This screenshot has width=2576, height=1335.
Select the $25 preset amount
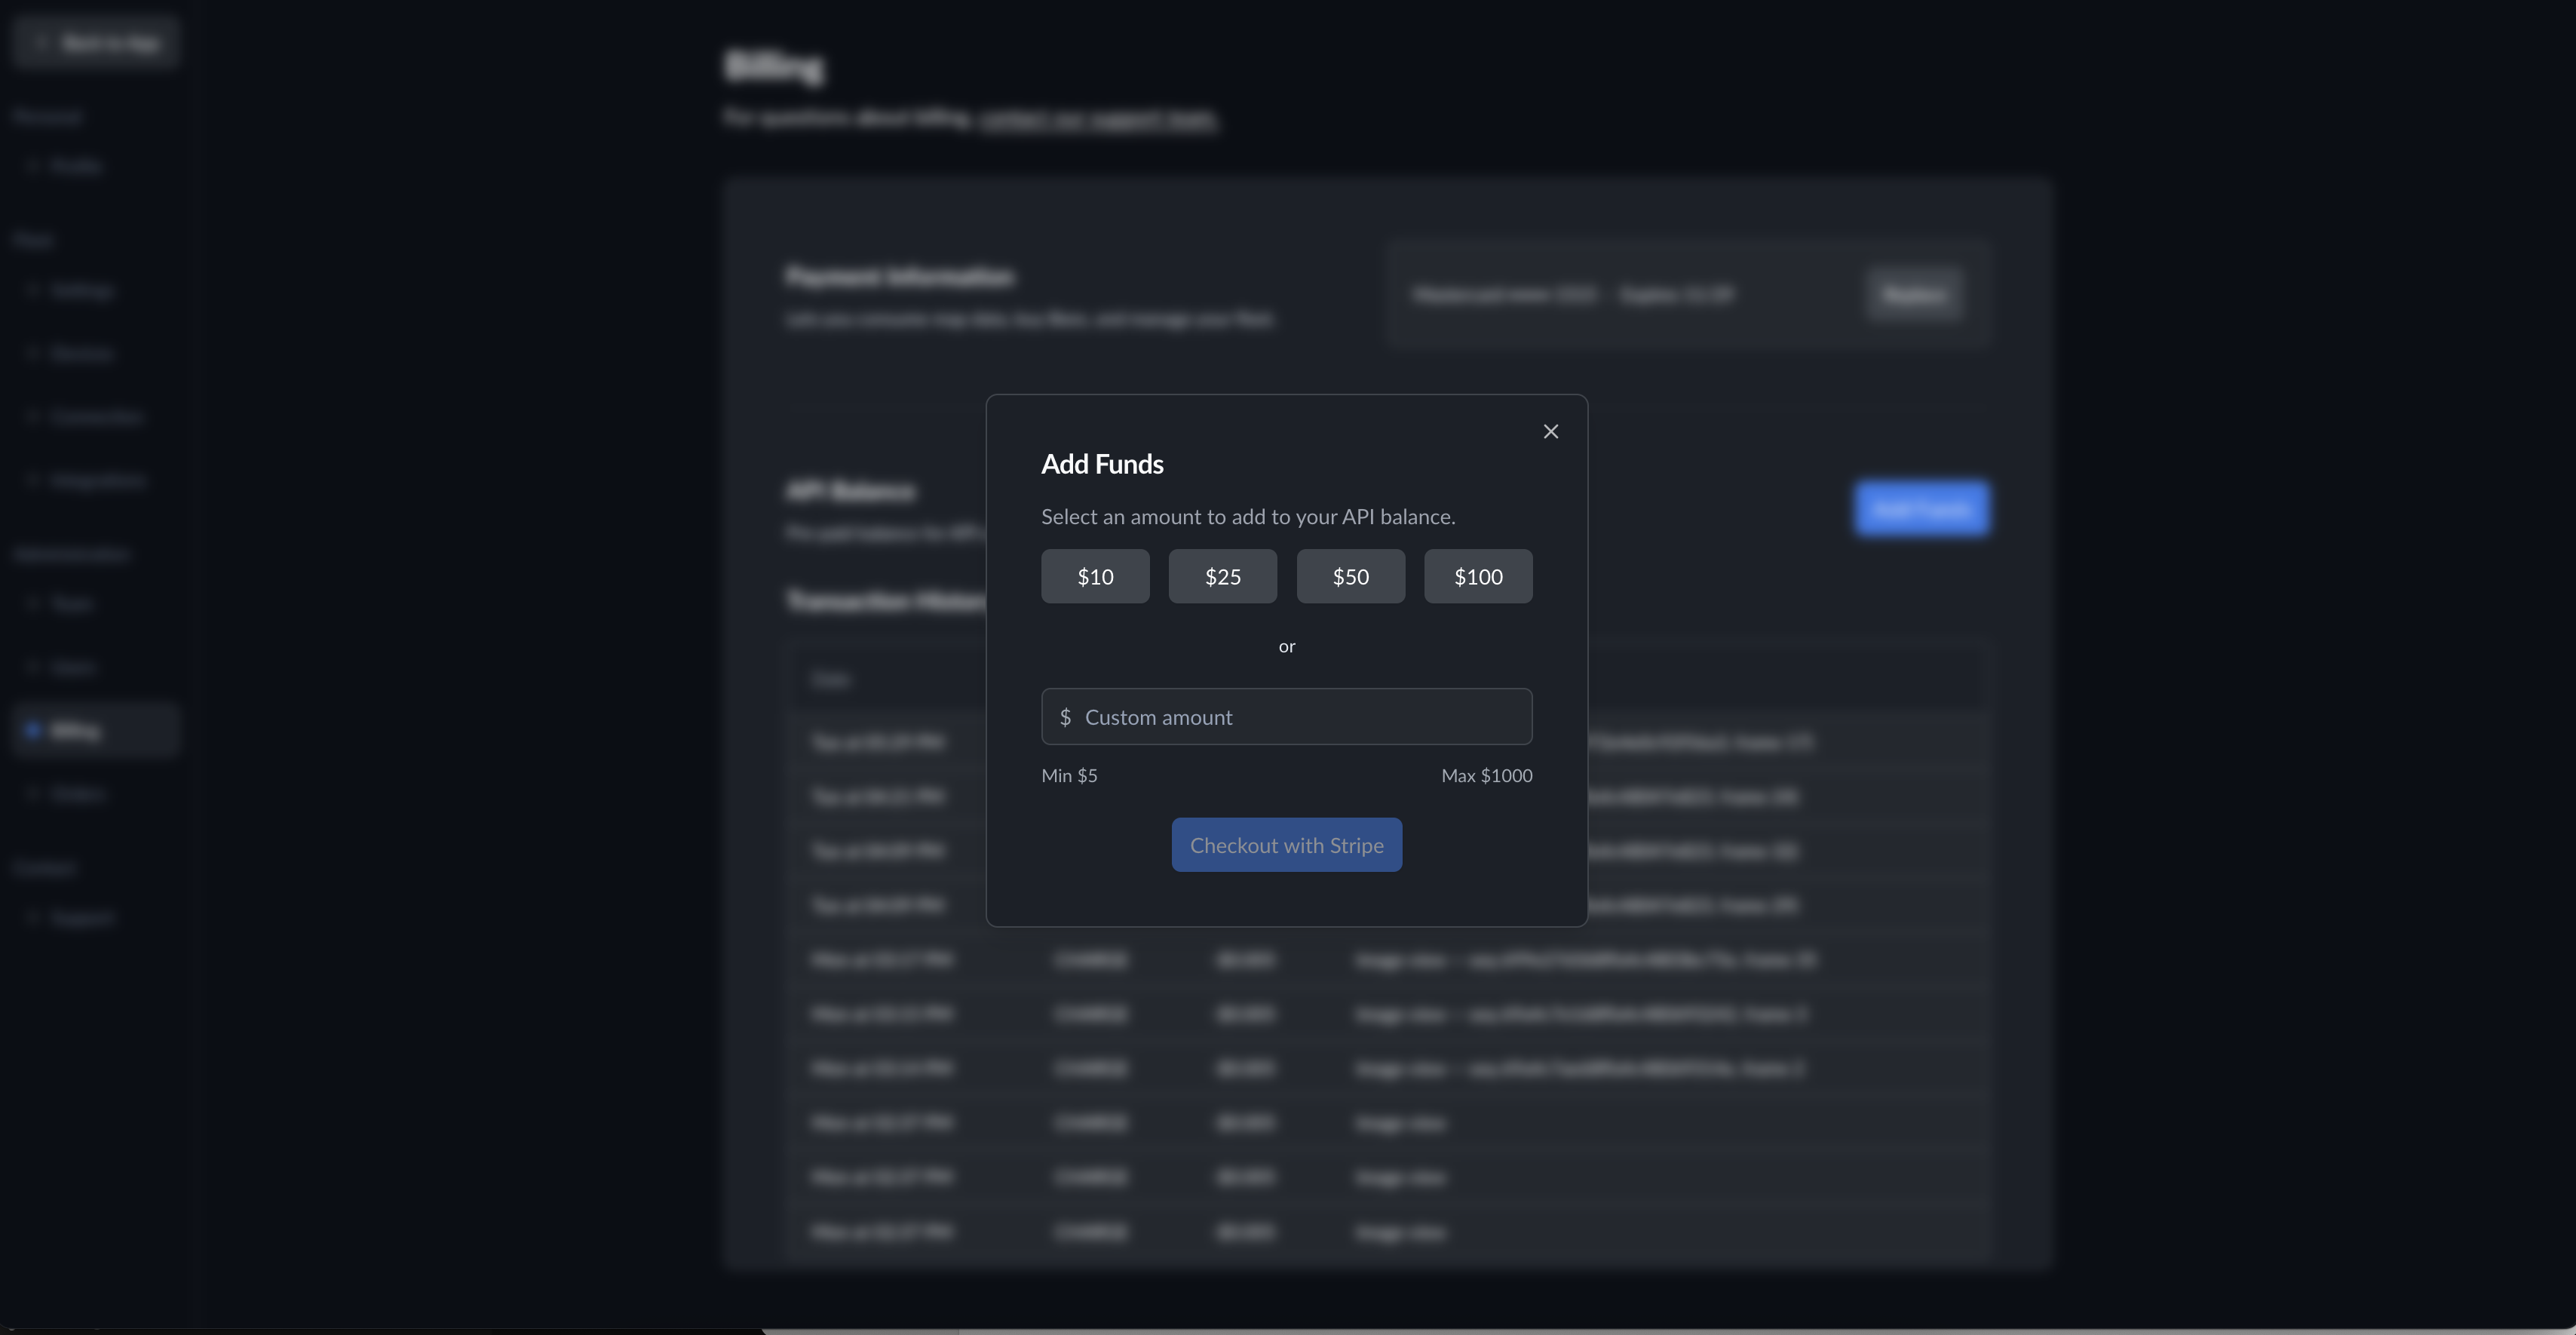1222,576
